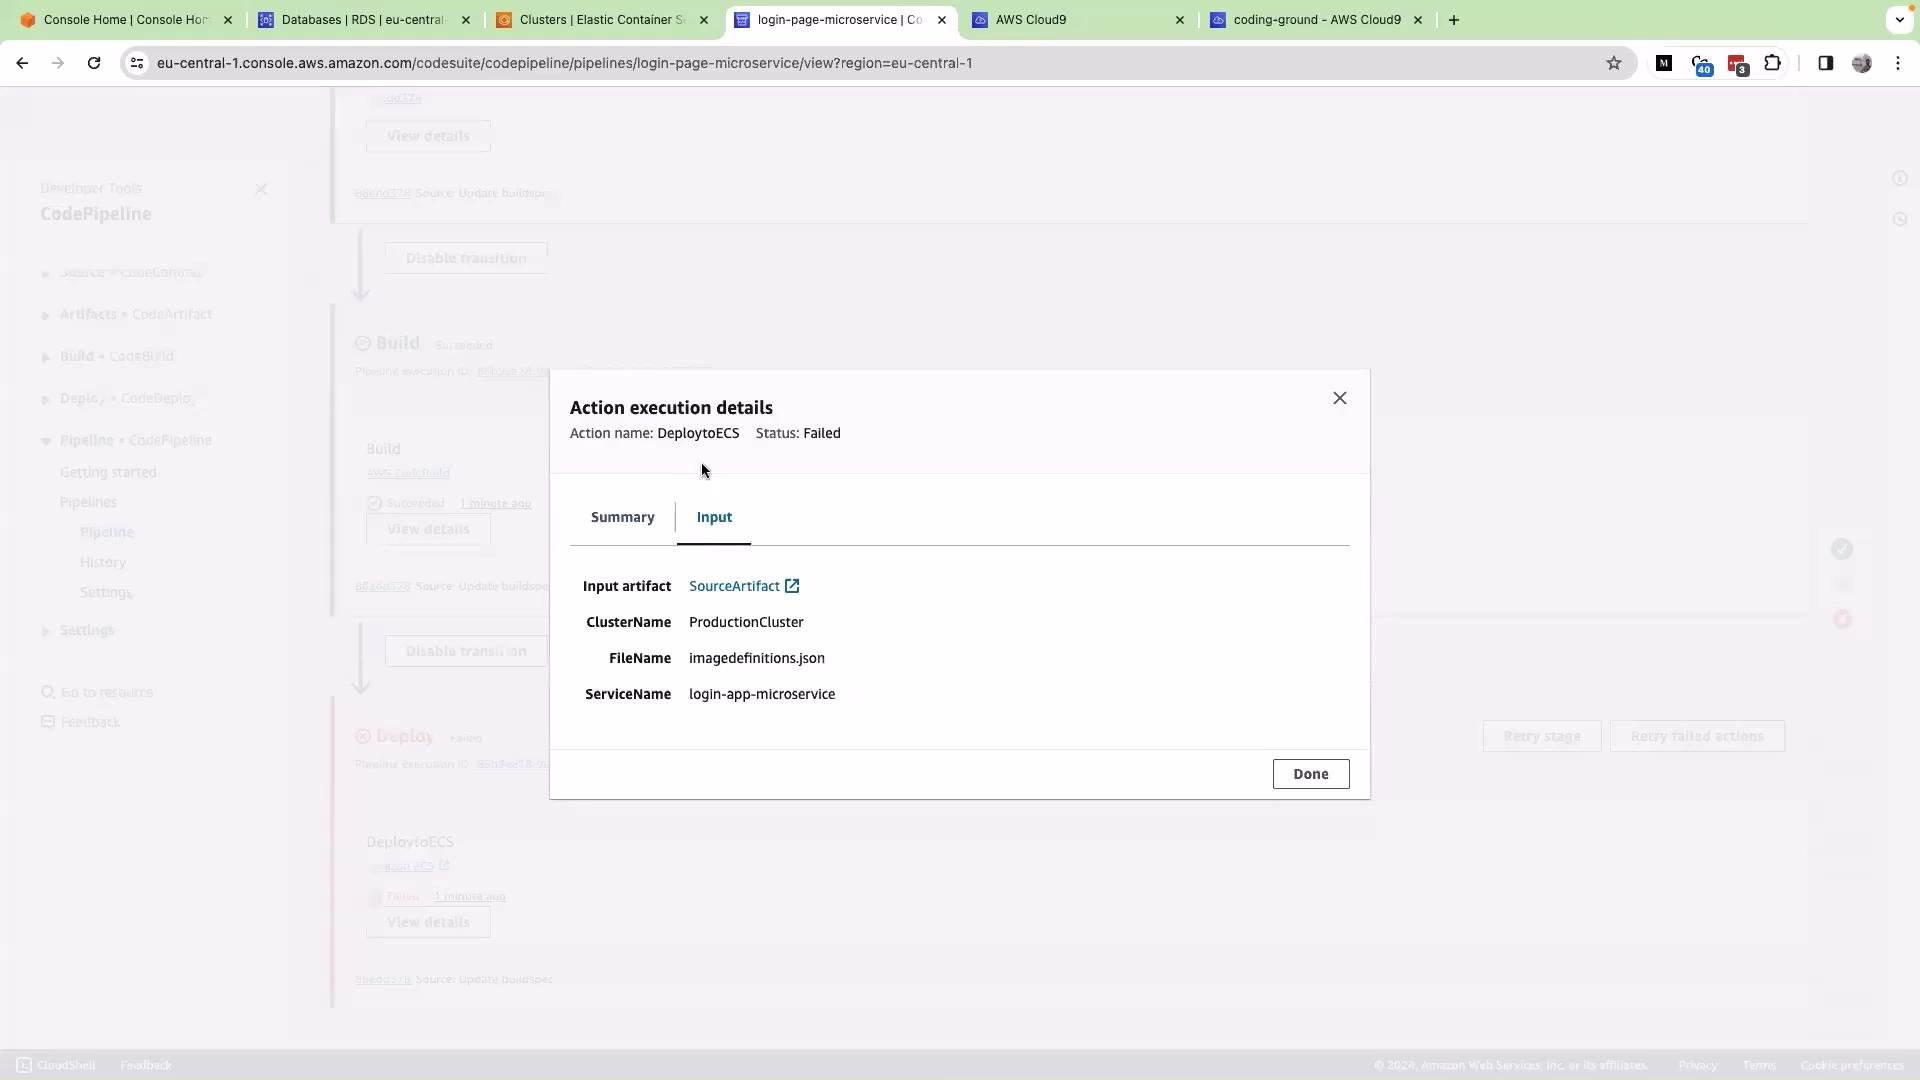Select the Input tab
This screenshot has width=1920, height=1080.
tap(714, 517)
